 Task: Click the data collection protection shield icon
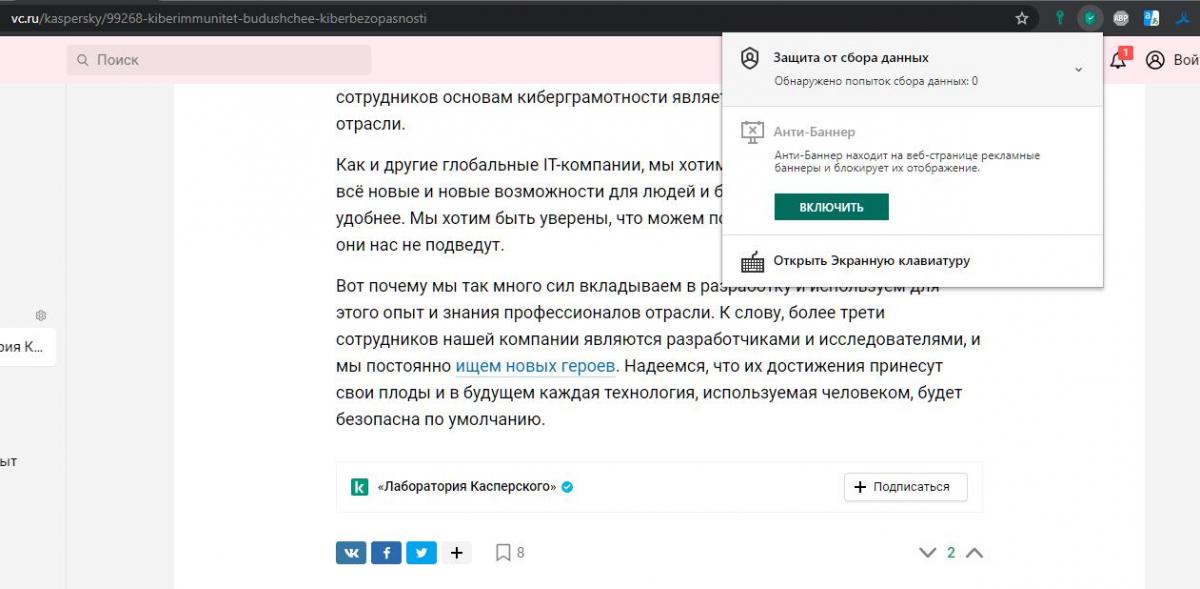[x=750, y=59]
